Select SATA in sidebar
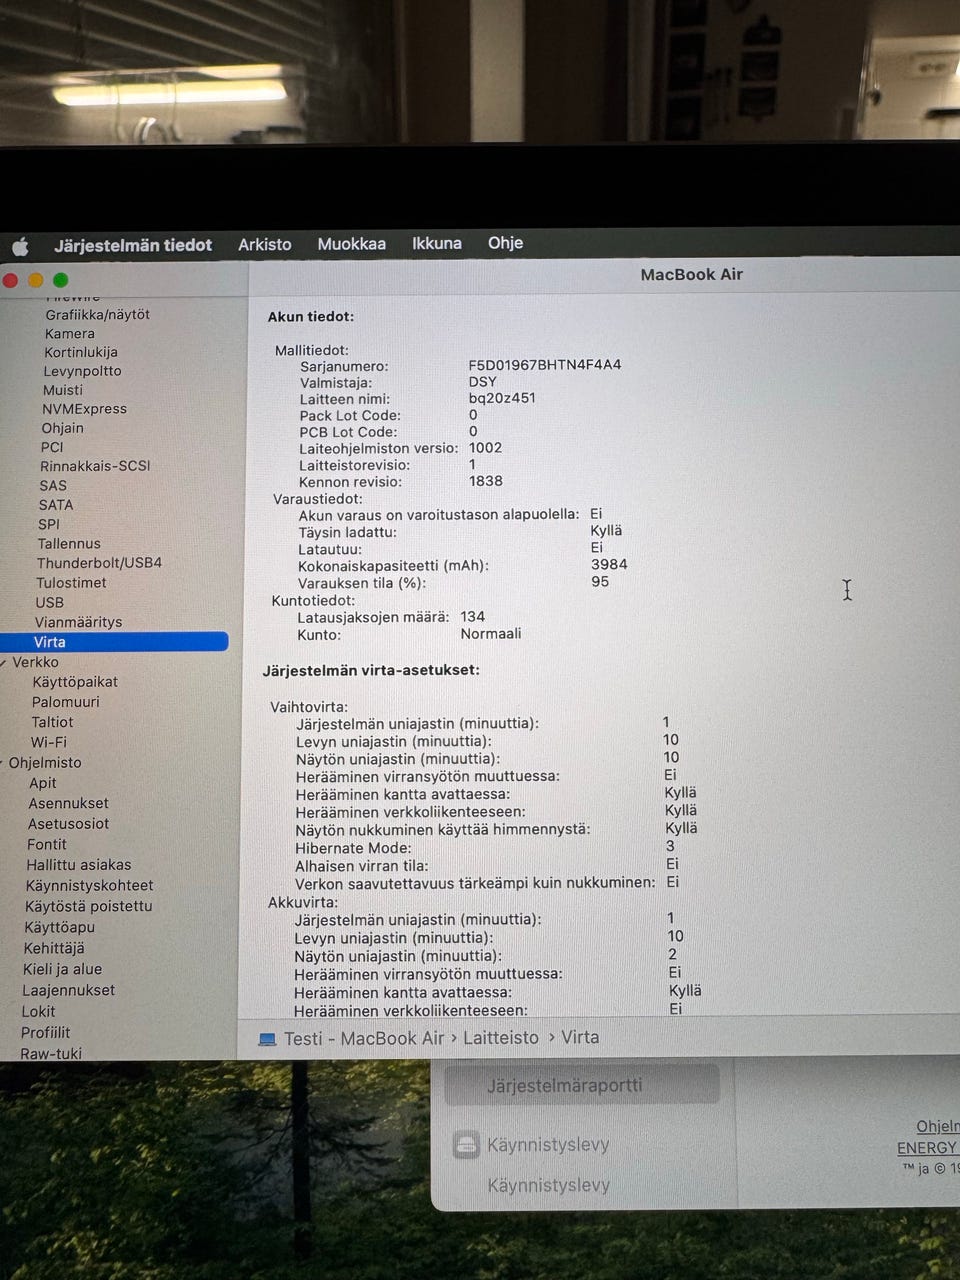The height and width of the screenshot is (1280, 960). (x=56, y=505)
